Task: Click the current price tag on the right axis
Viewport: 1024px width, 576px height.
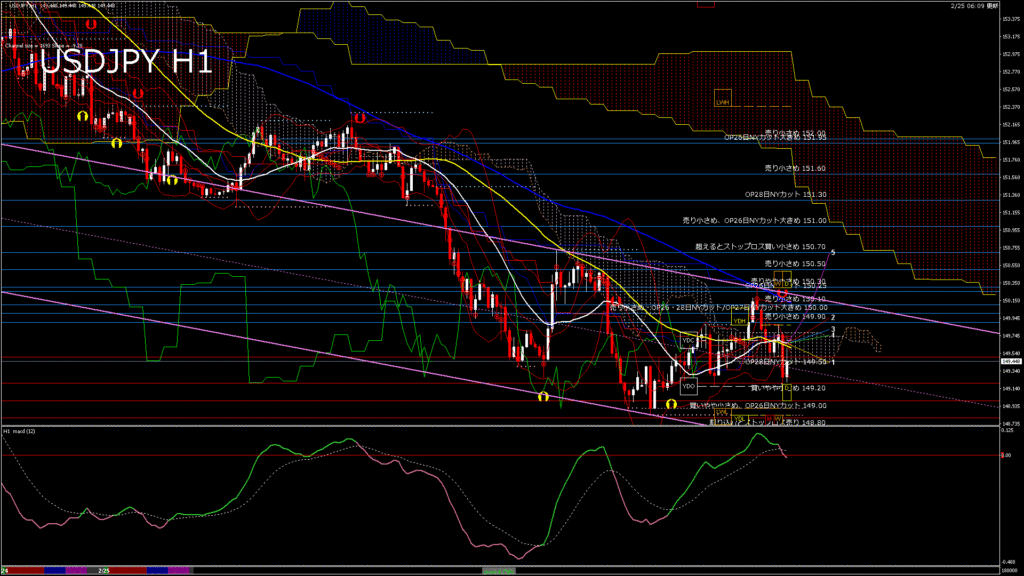Action: click(1011, 362)
